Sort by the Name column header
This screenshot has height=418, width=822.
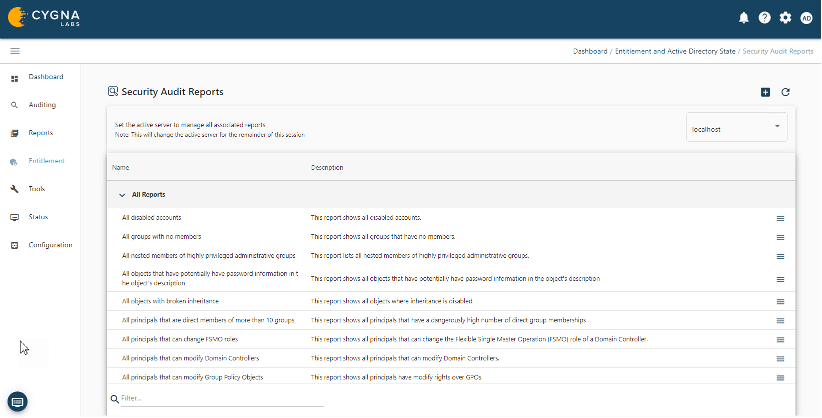[121, 167]
